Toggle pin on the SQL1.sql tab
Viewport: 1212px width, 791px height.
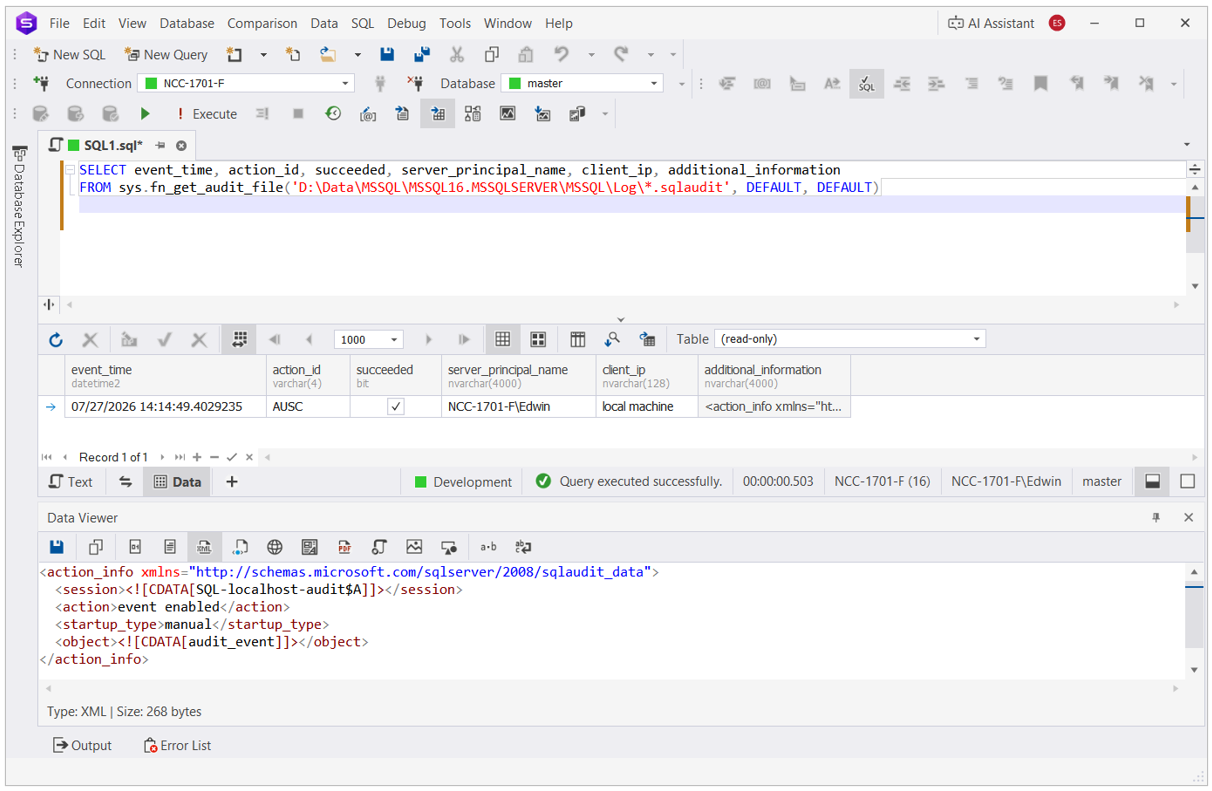[x=160, y=146]
